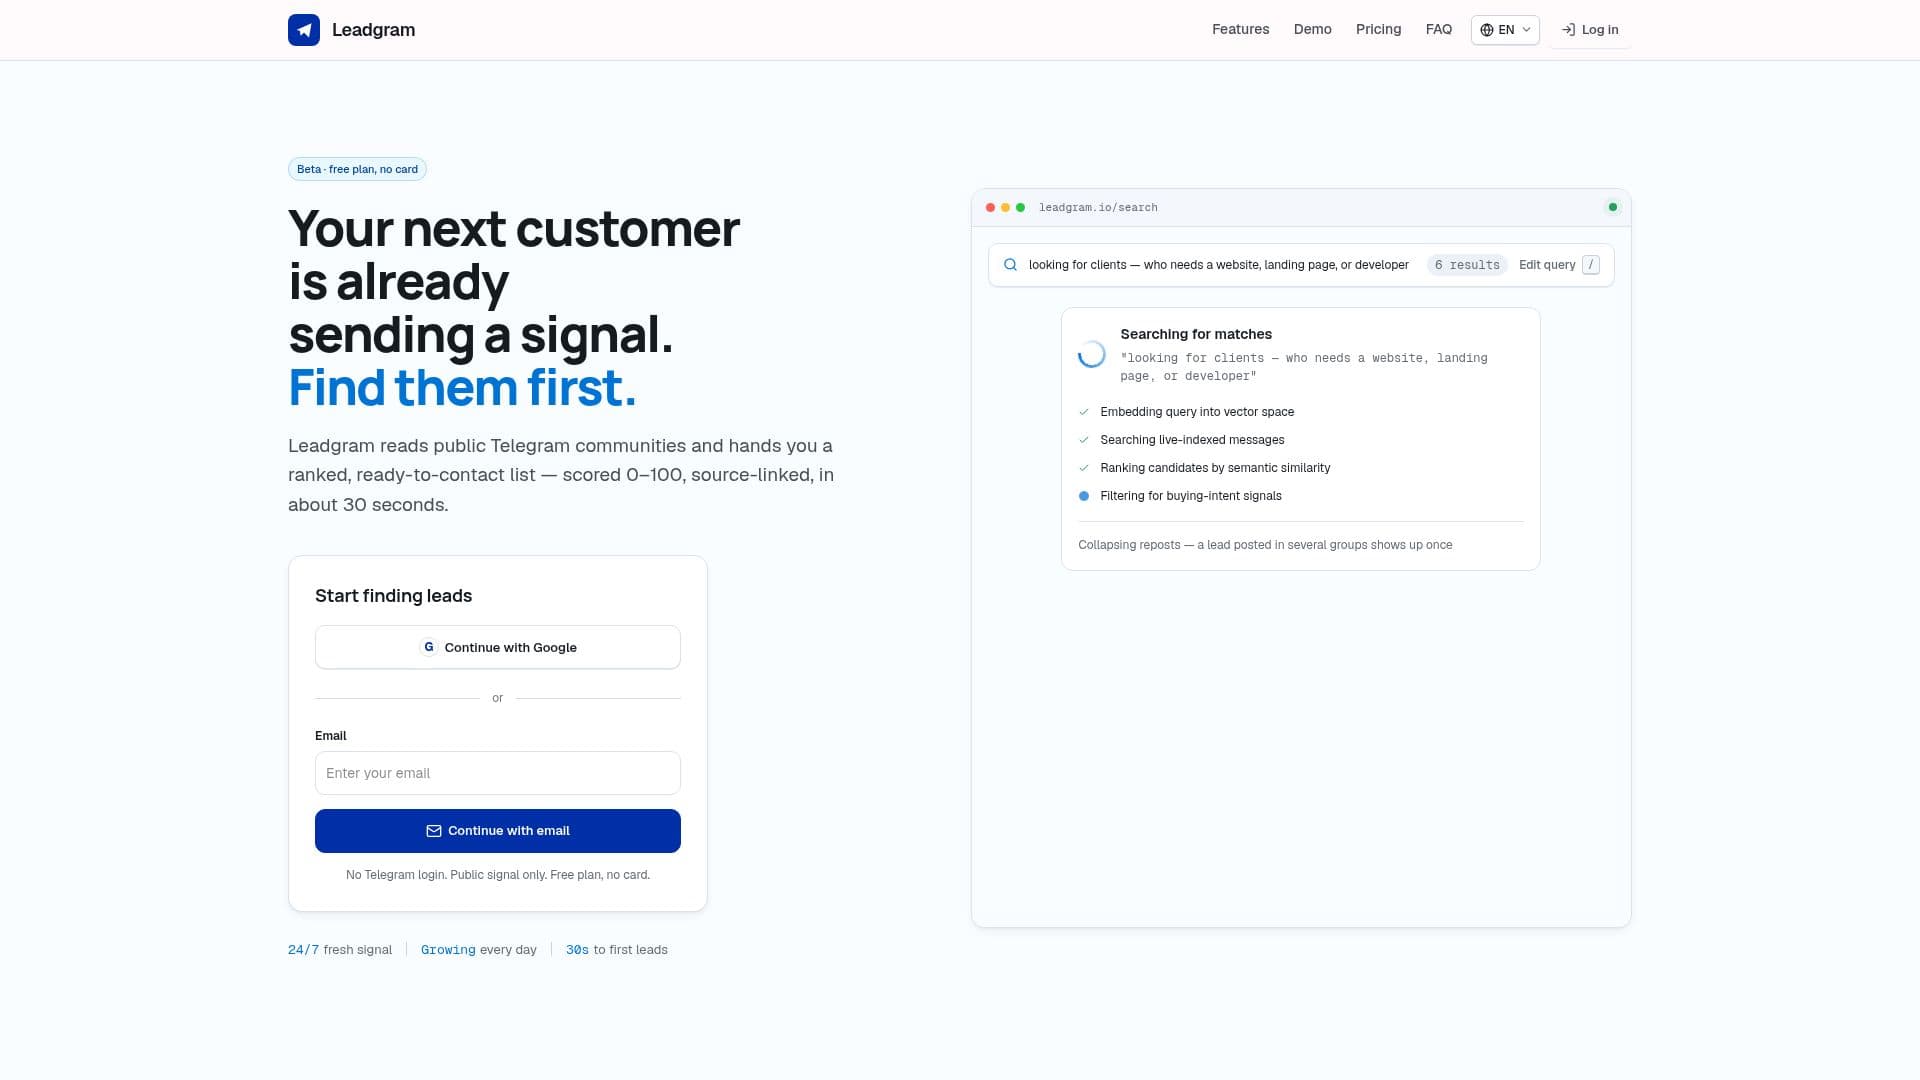Click the blue dot beside Filtering for buying-intent signals
This screenshot has height=1080, width=1920.
[x=1084, y=496]
